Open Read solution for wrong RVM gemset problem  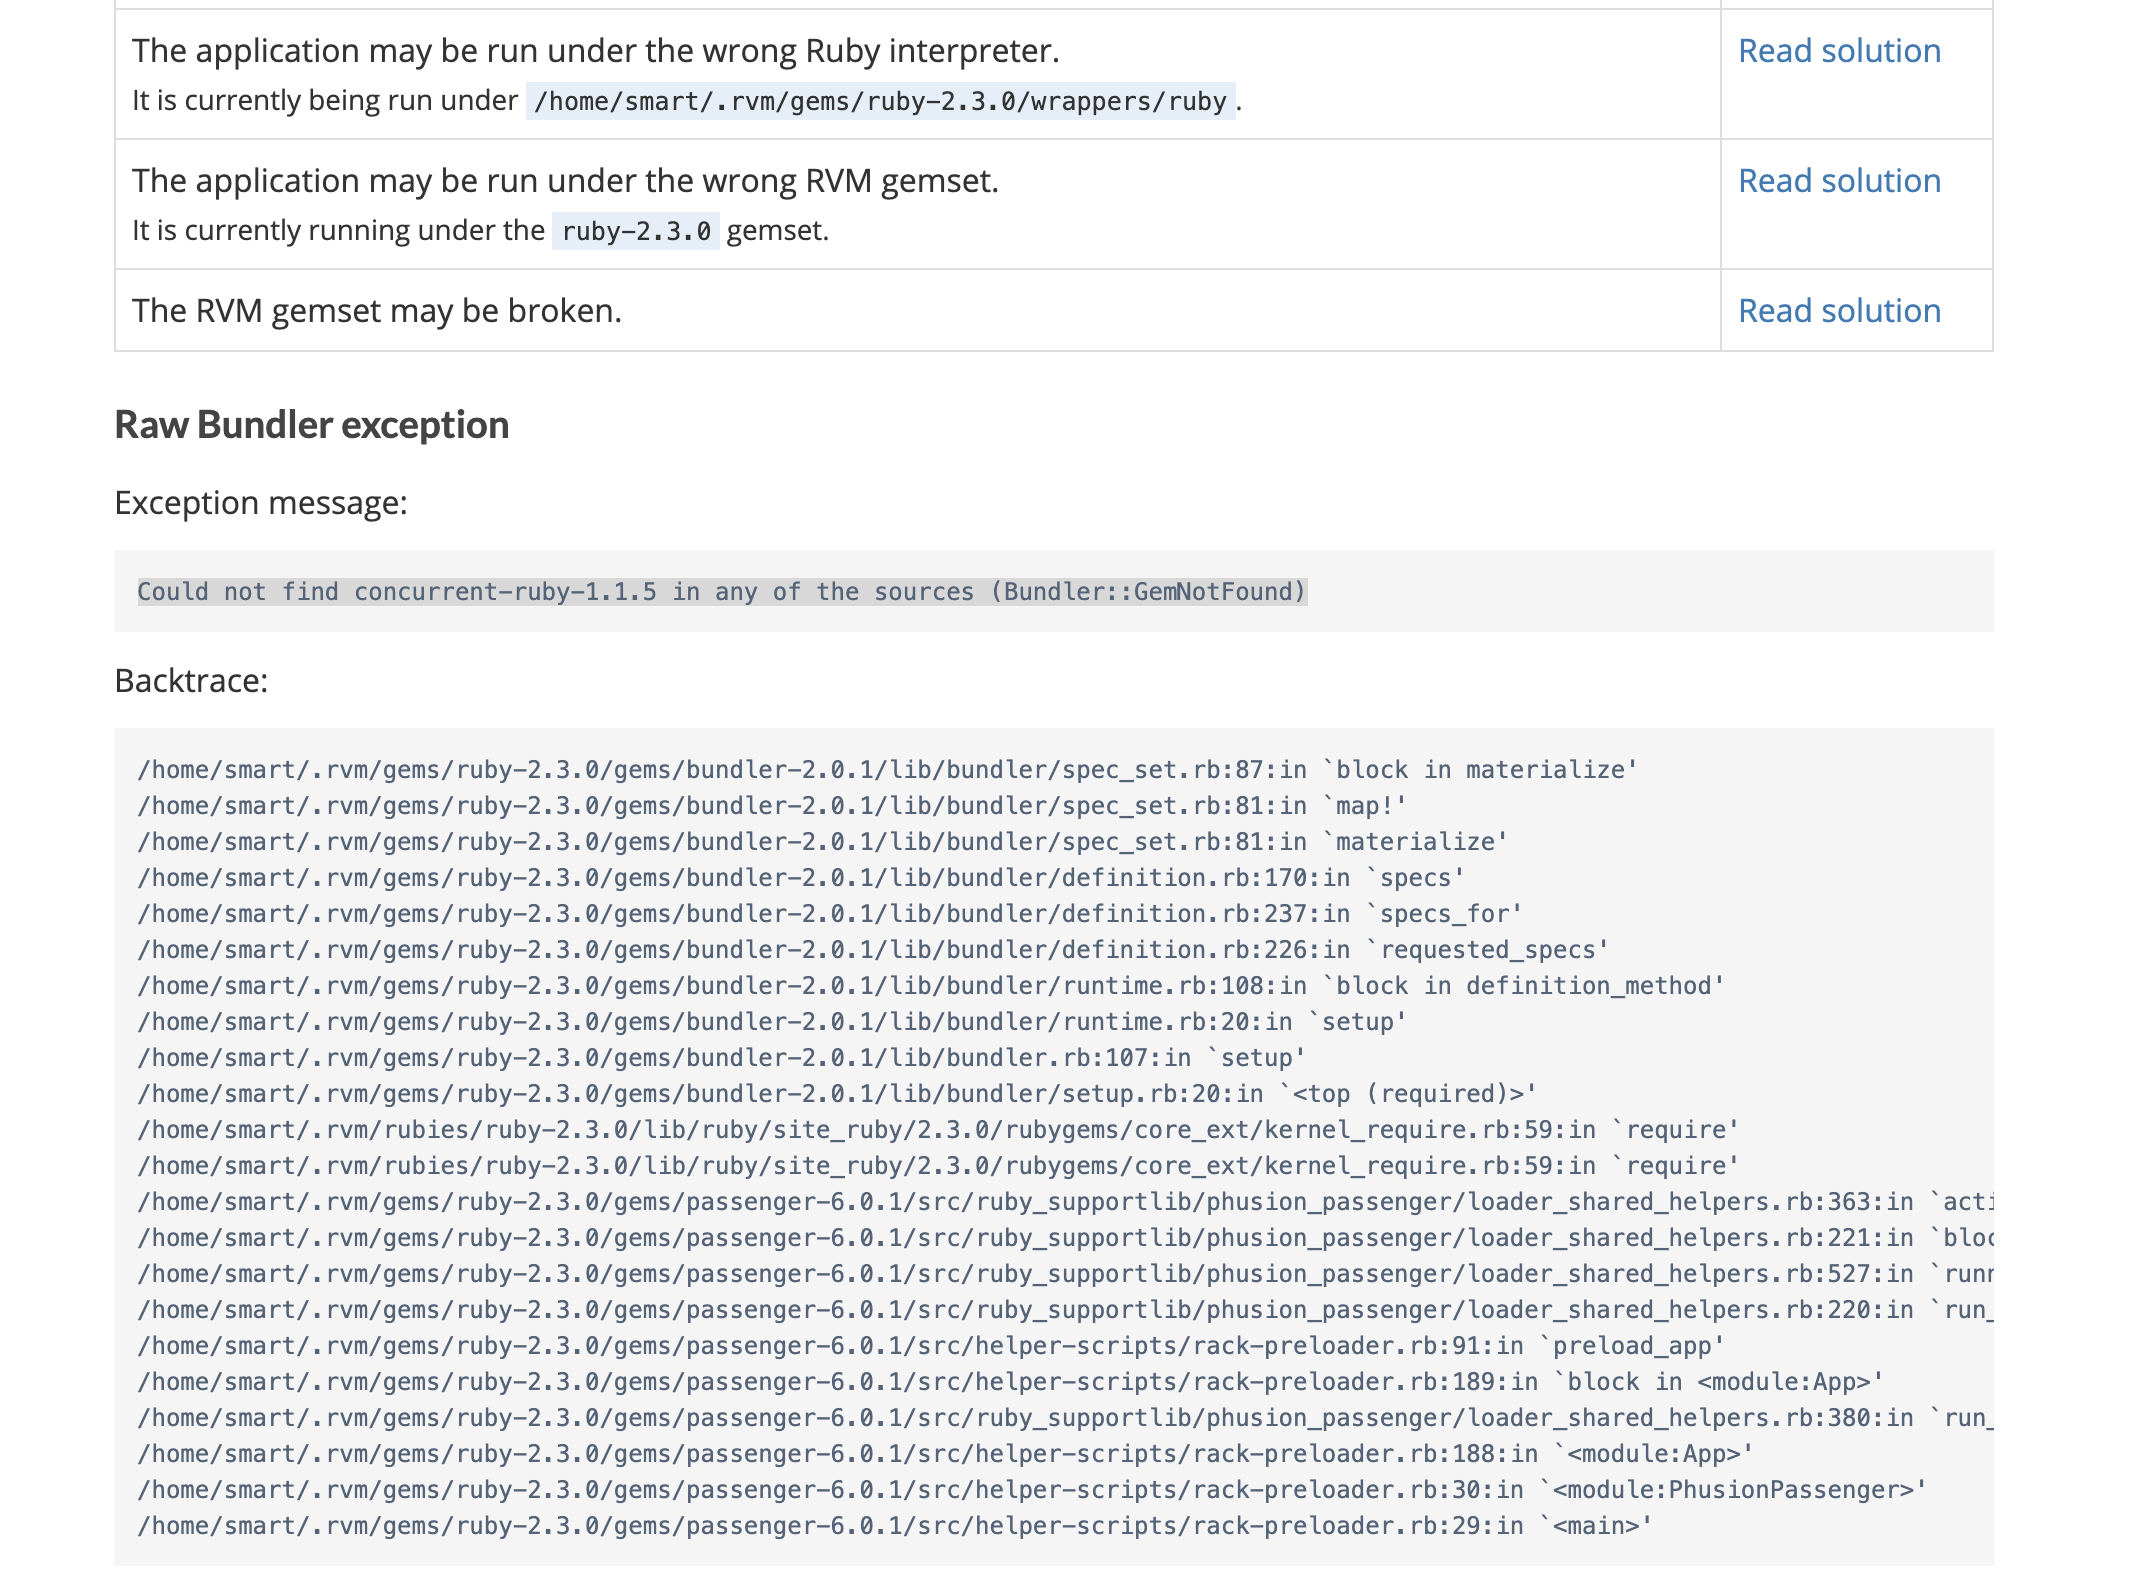1839,181
